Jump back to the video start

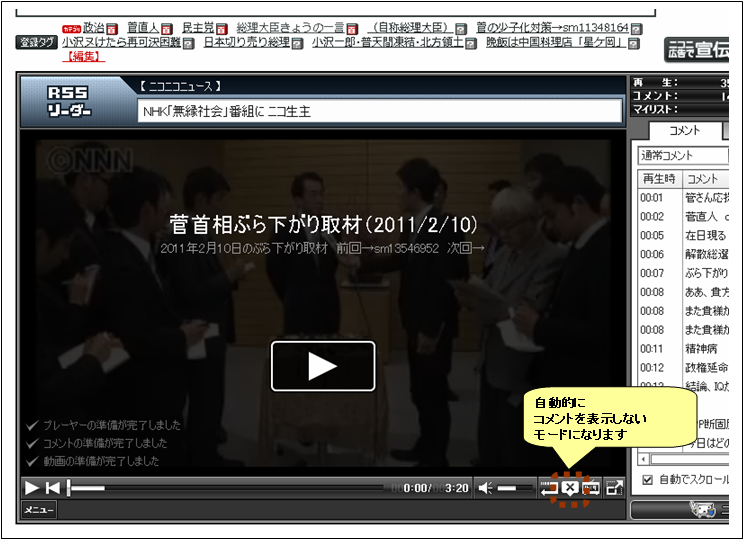click(x=53, y=488)
